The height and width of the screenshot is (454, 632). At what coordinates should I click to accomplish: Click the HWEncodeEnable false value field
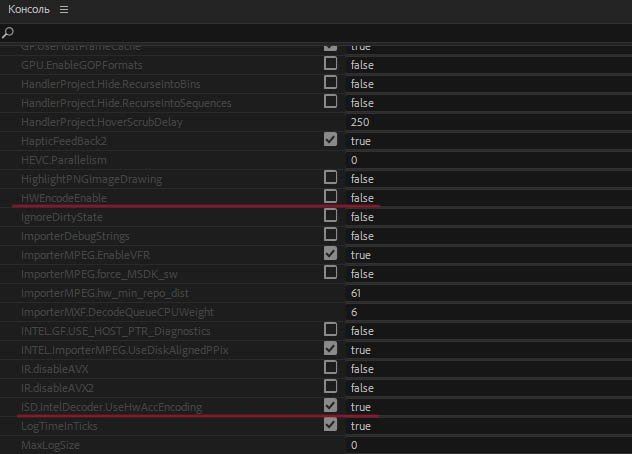pyautogui.click(x=489, y=198)
